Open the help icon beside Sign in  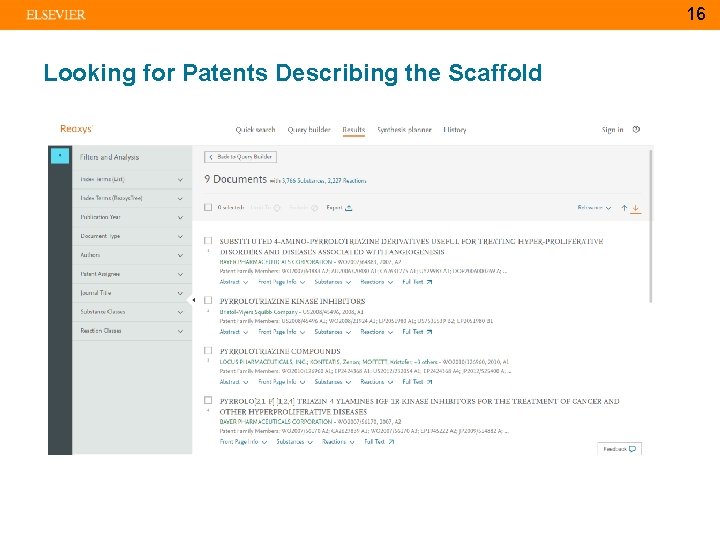point(636,129)
